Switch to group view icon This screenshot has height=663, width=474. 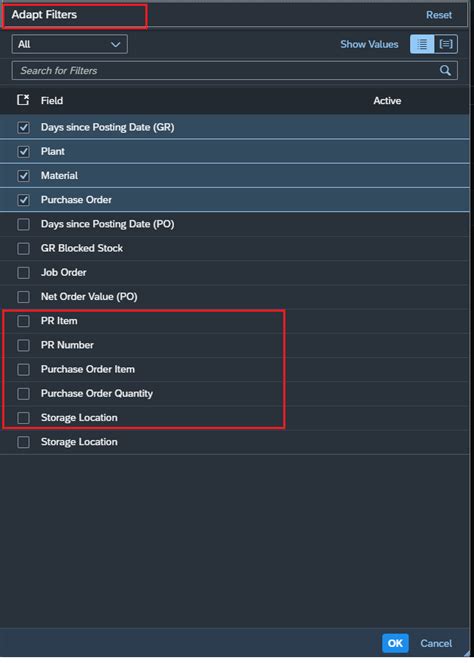pos(446,44)
